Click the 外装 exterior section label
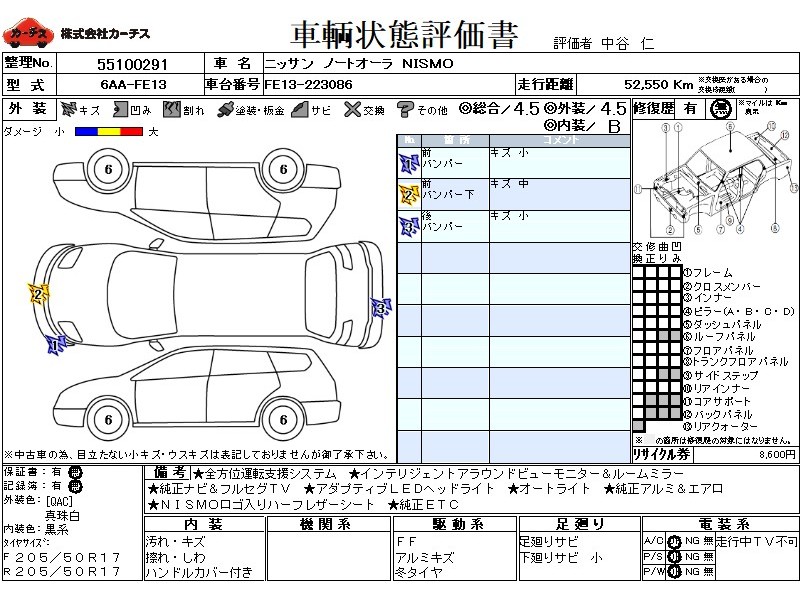Screen dimensions: 800x600 coord(27,109)
